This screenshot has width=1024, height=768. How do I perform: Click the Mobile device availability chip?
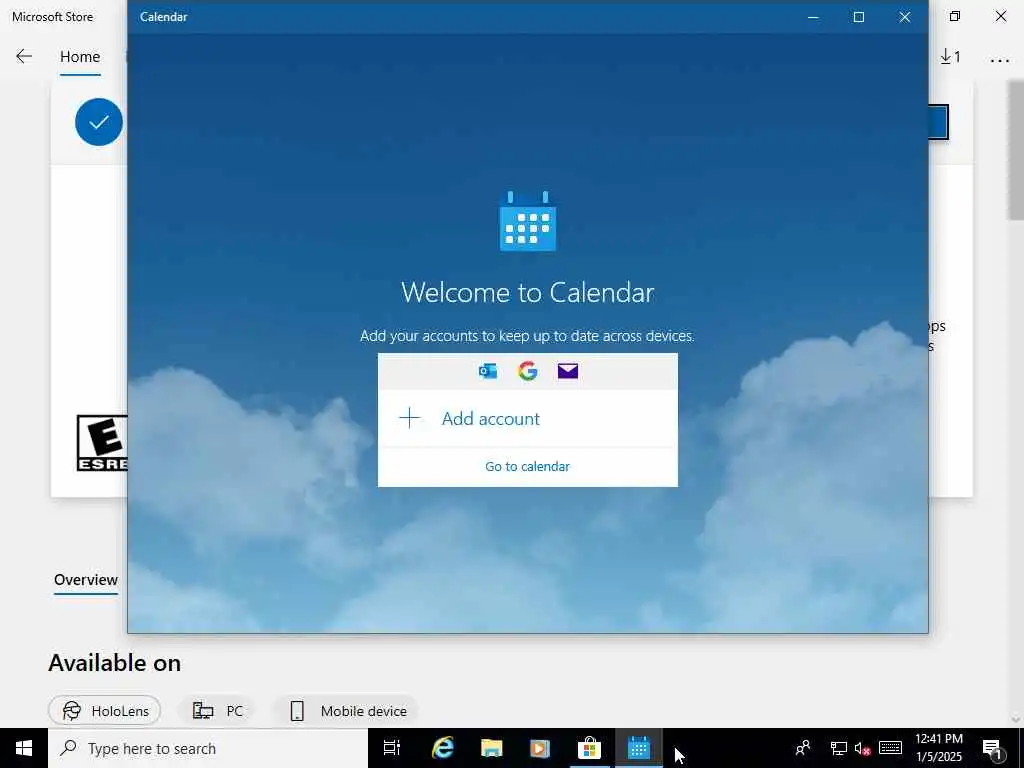click(348, 711)
